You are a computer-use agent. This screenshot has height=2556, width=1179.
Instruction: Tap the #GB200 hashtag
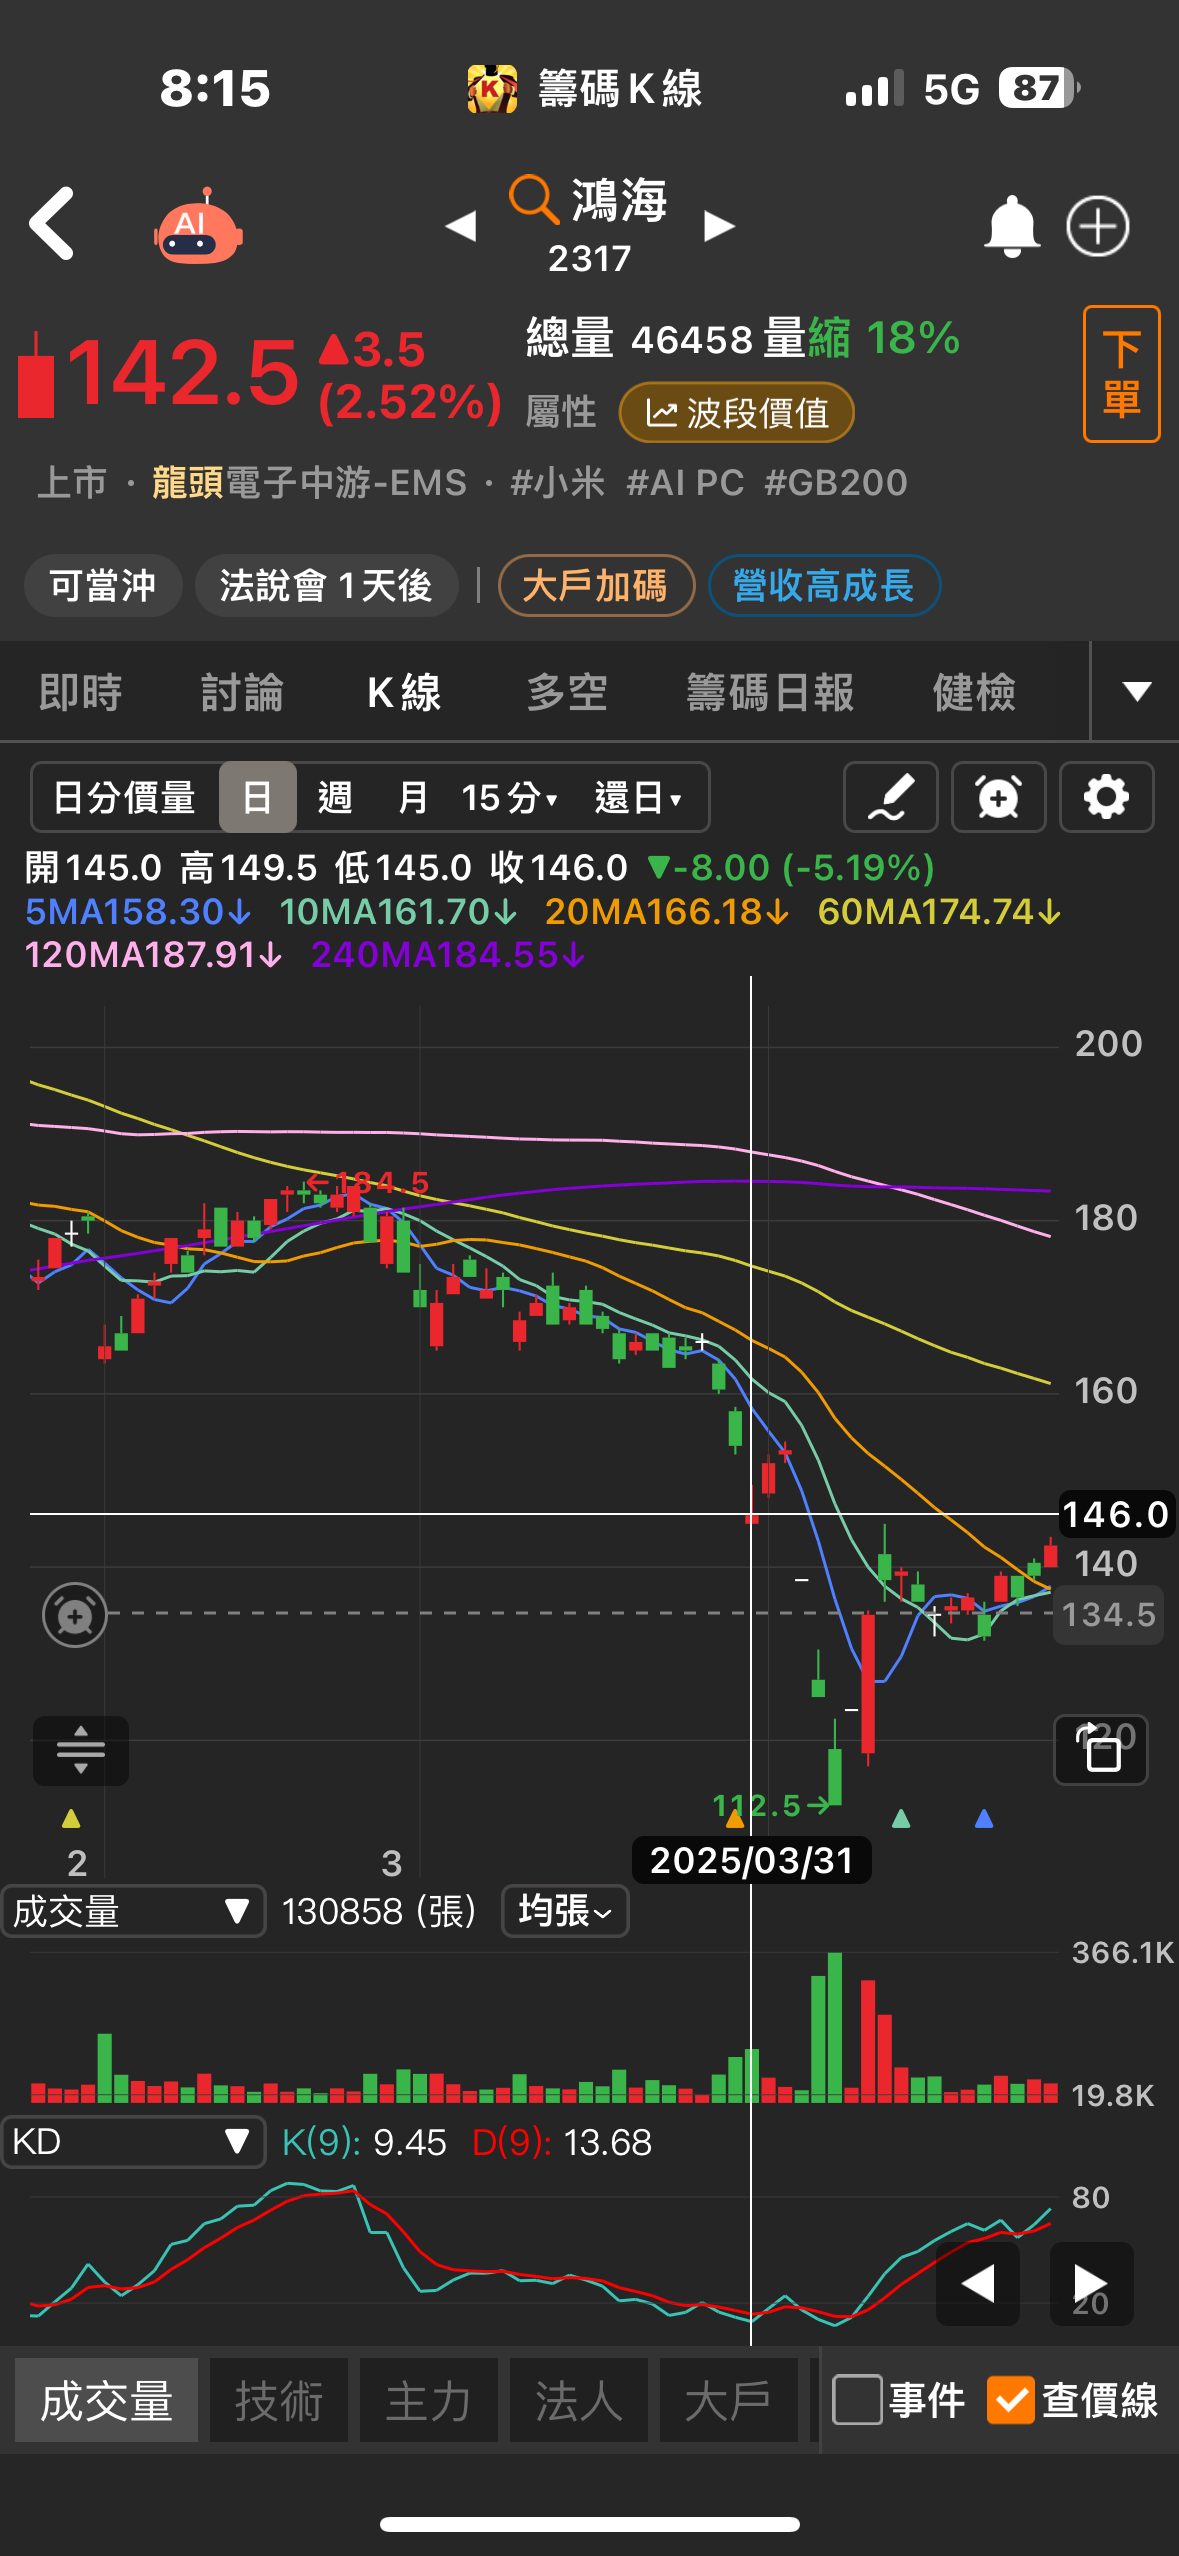click(836, 482)
